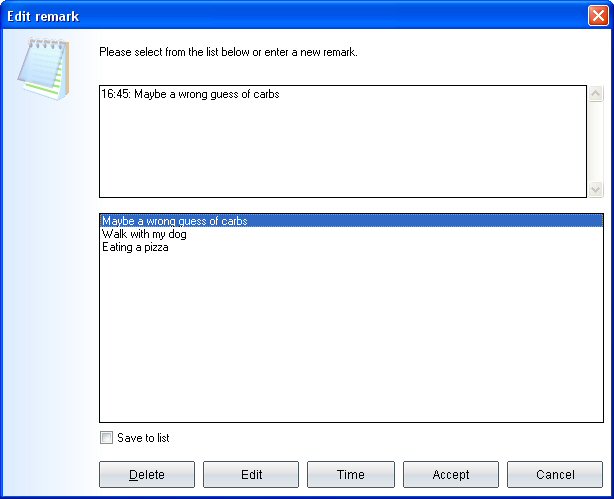Viewport: 614px width, 499px height.
Task: Confirm the remark with Accept
Action: coord(450,474)
